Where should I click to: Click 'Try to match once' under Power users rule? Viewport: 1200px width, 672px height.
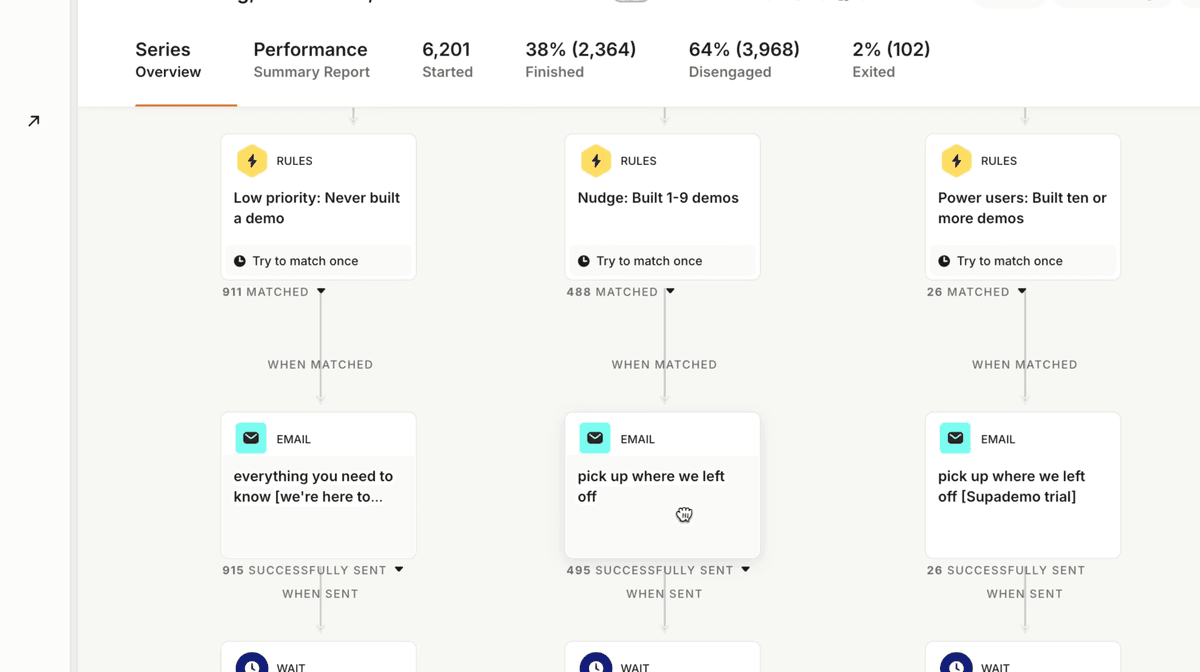[1022, 261]
